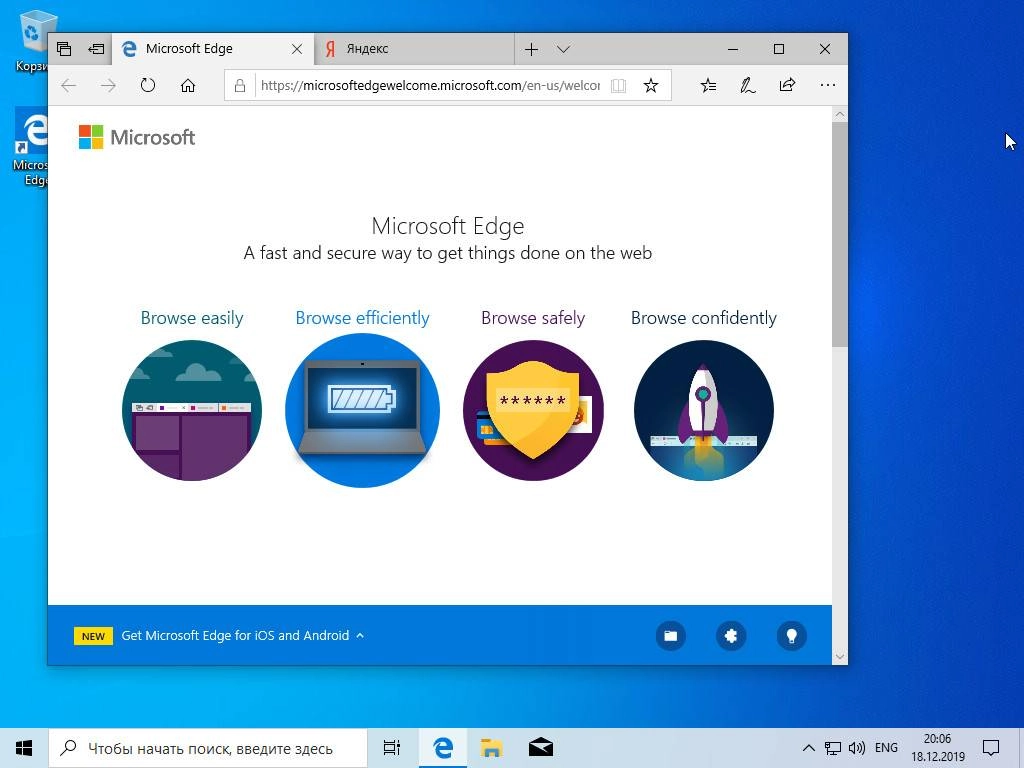Viewport: 1024px width, 768px height.
Task: Open the volume control in tray
Action: [856, 748]
